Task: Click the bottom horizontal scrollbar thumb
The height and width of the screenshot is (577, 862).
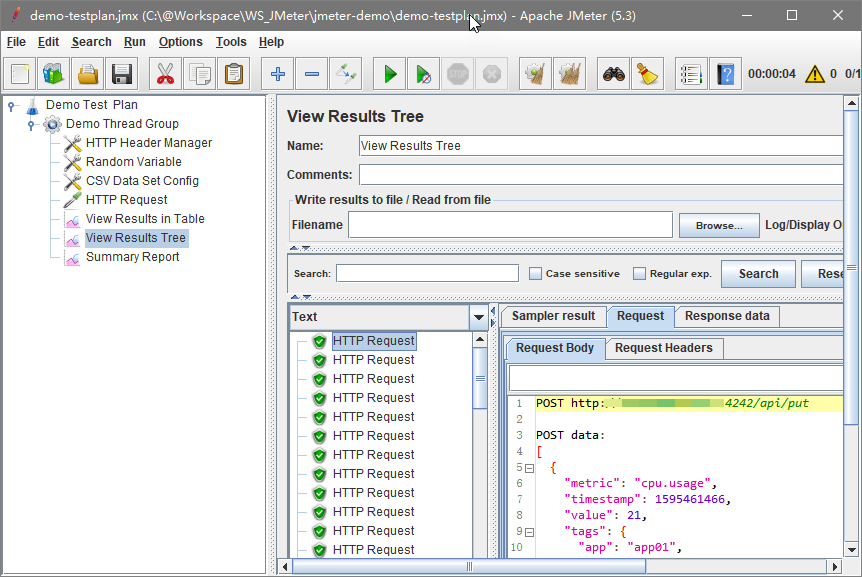Action: click(469, 566)
